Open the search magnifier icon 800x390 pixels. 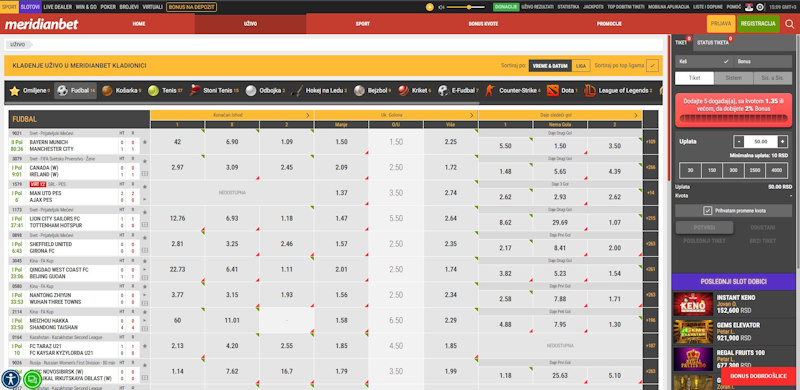(x=790, y=23)
